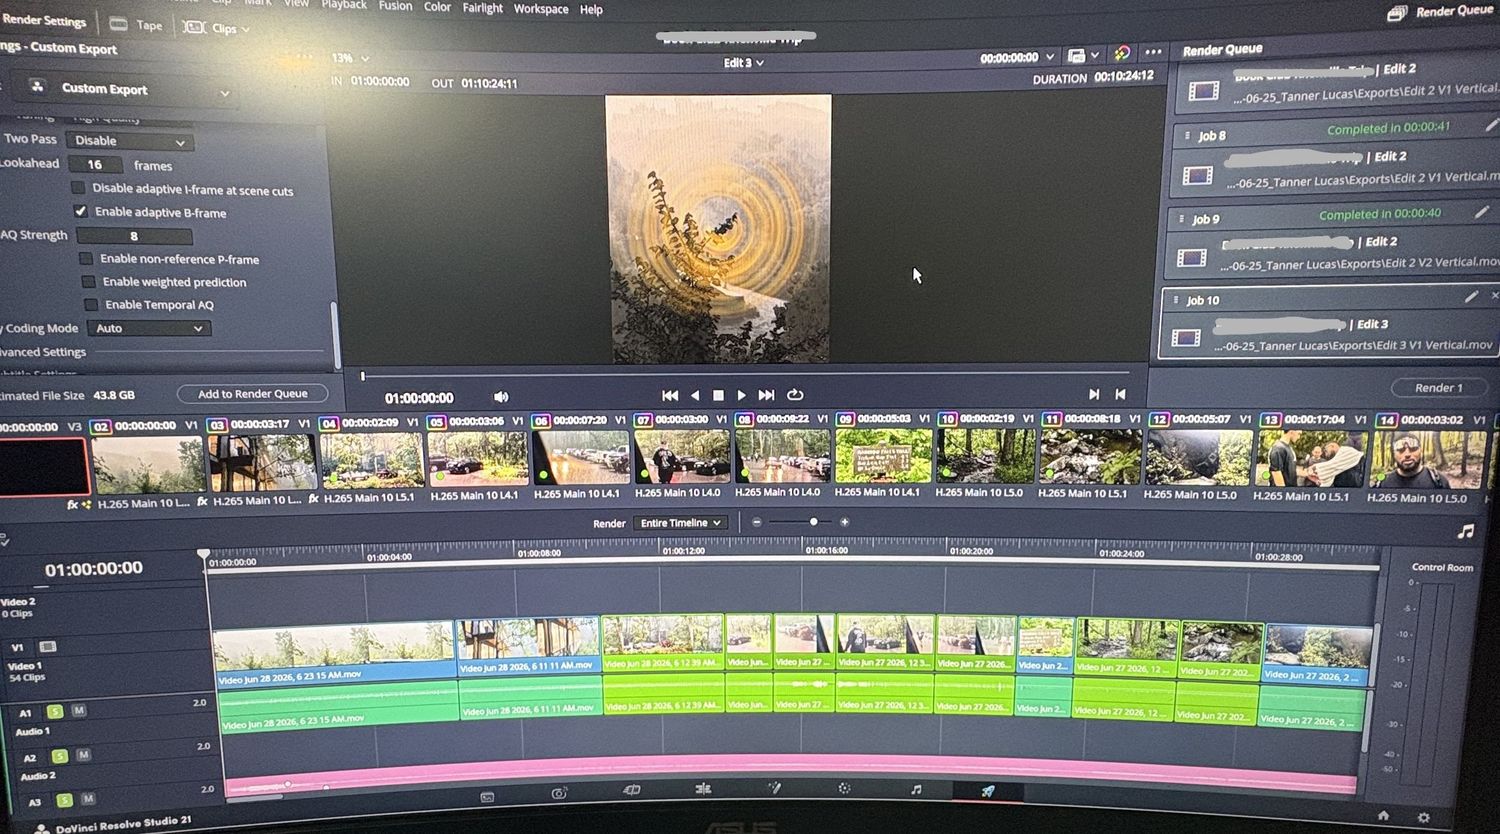Jump to first frame in viewer transport
Screen dimensions: 1500x834
670,396
